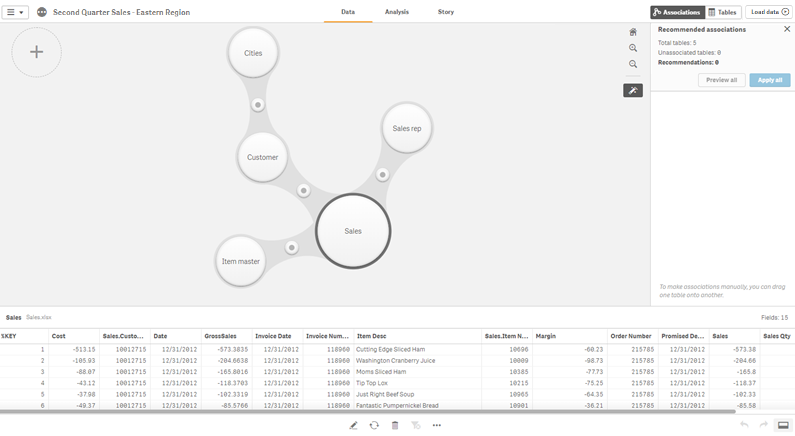Select the Sales table bubble
Viewport: 795px width, 436px height.
point(353,231)
